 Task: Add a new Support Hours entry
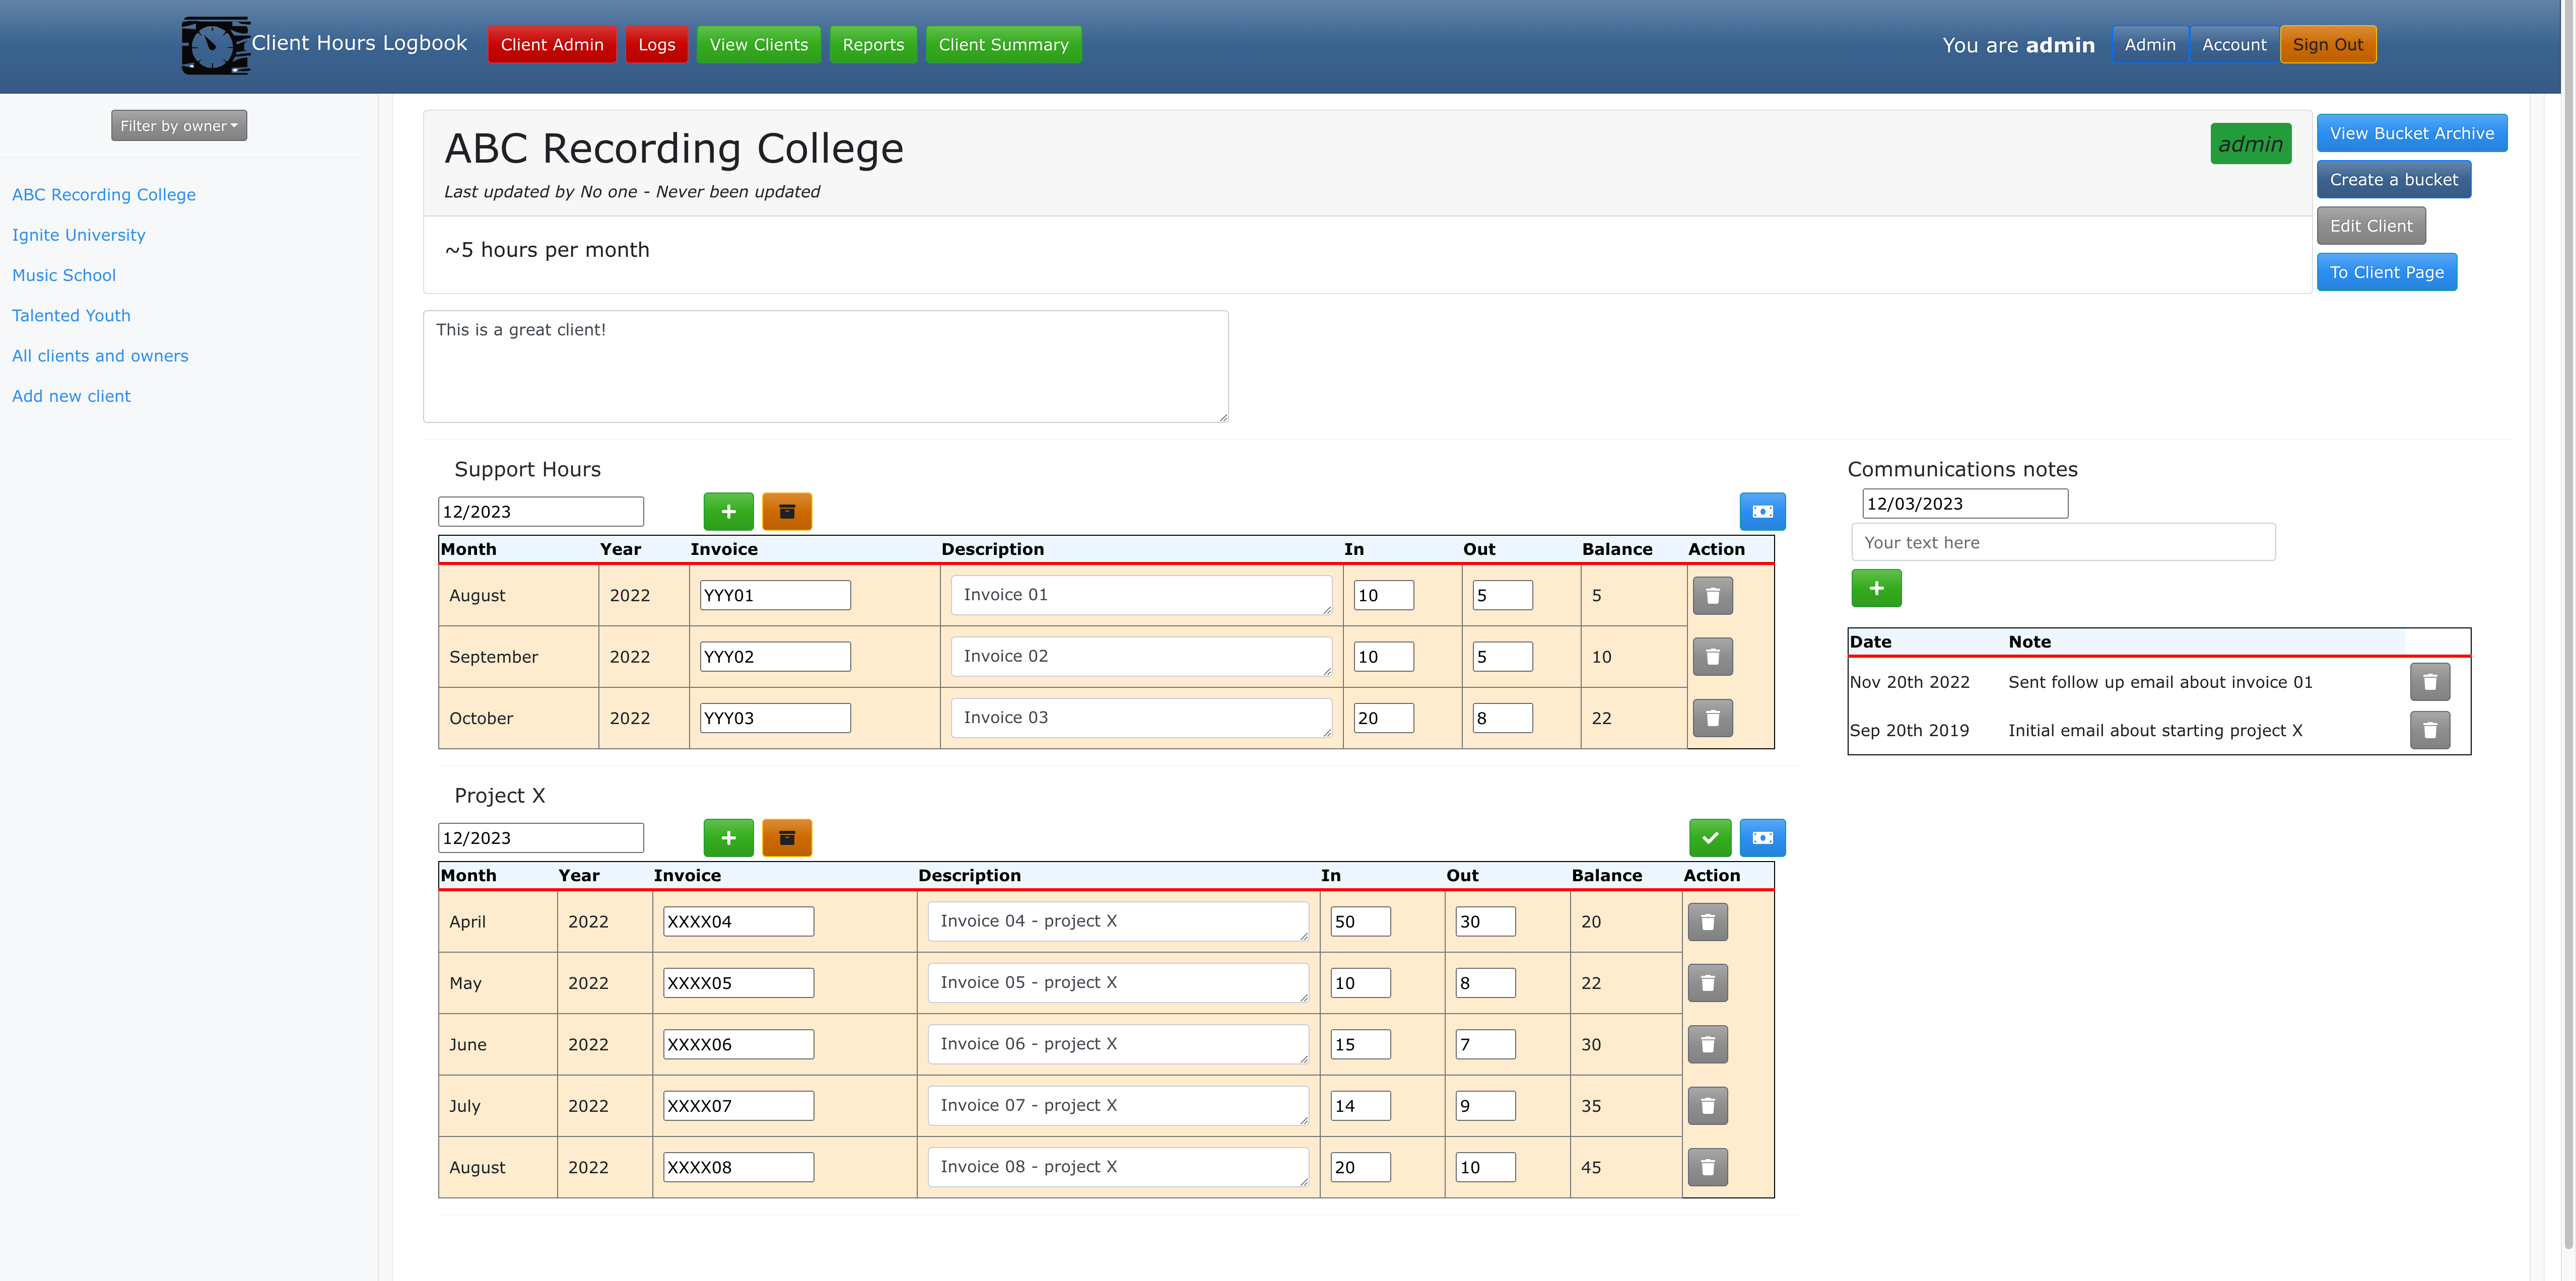(728, 511)
